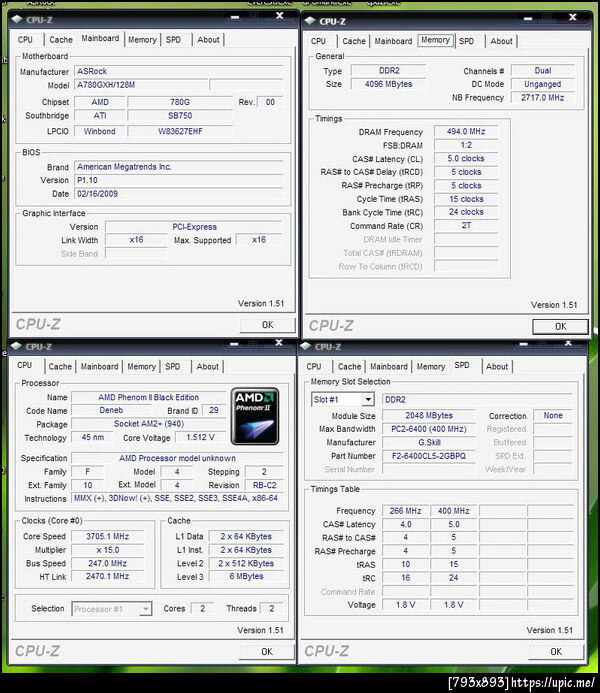Select Mainboard tab in SPD window
Image resolution: width=600 pixels, height=693 pixels.
click(389, 366)
